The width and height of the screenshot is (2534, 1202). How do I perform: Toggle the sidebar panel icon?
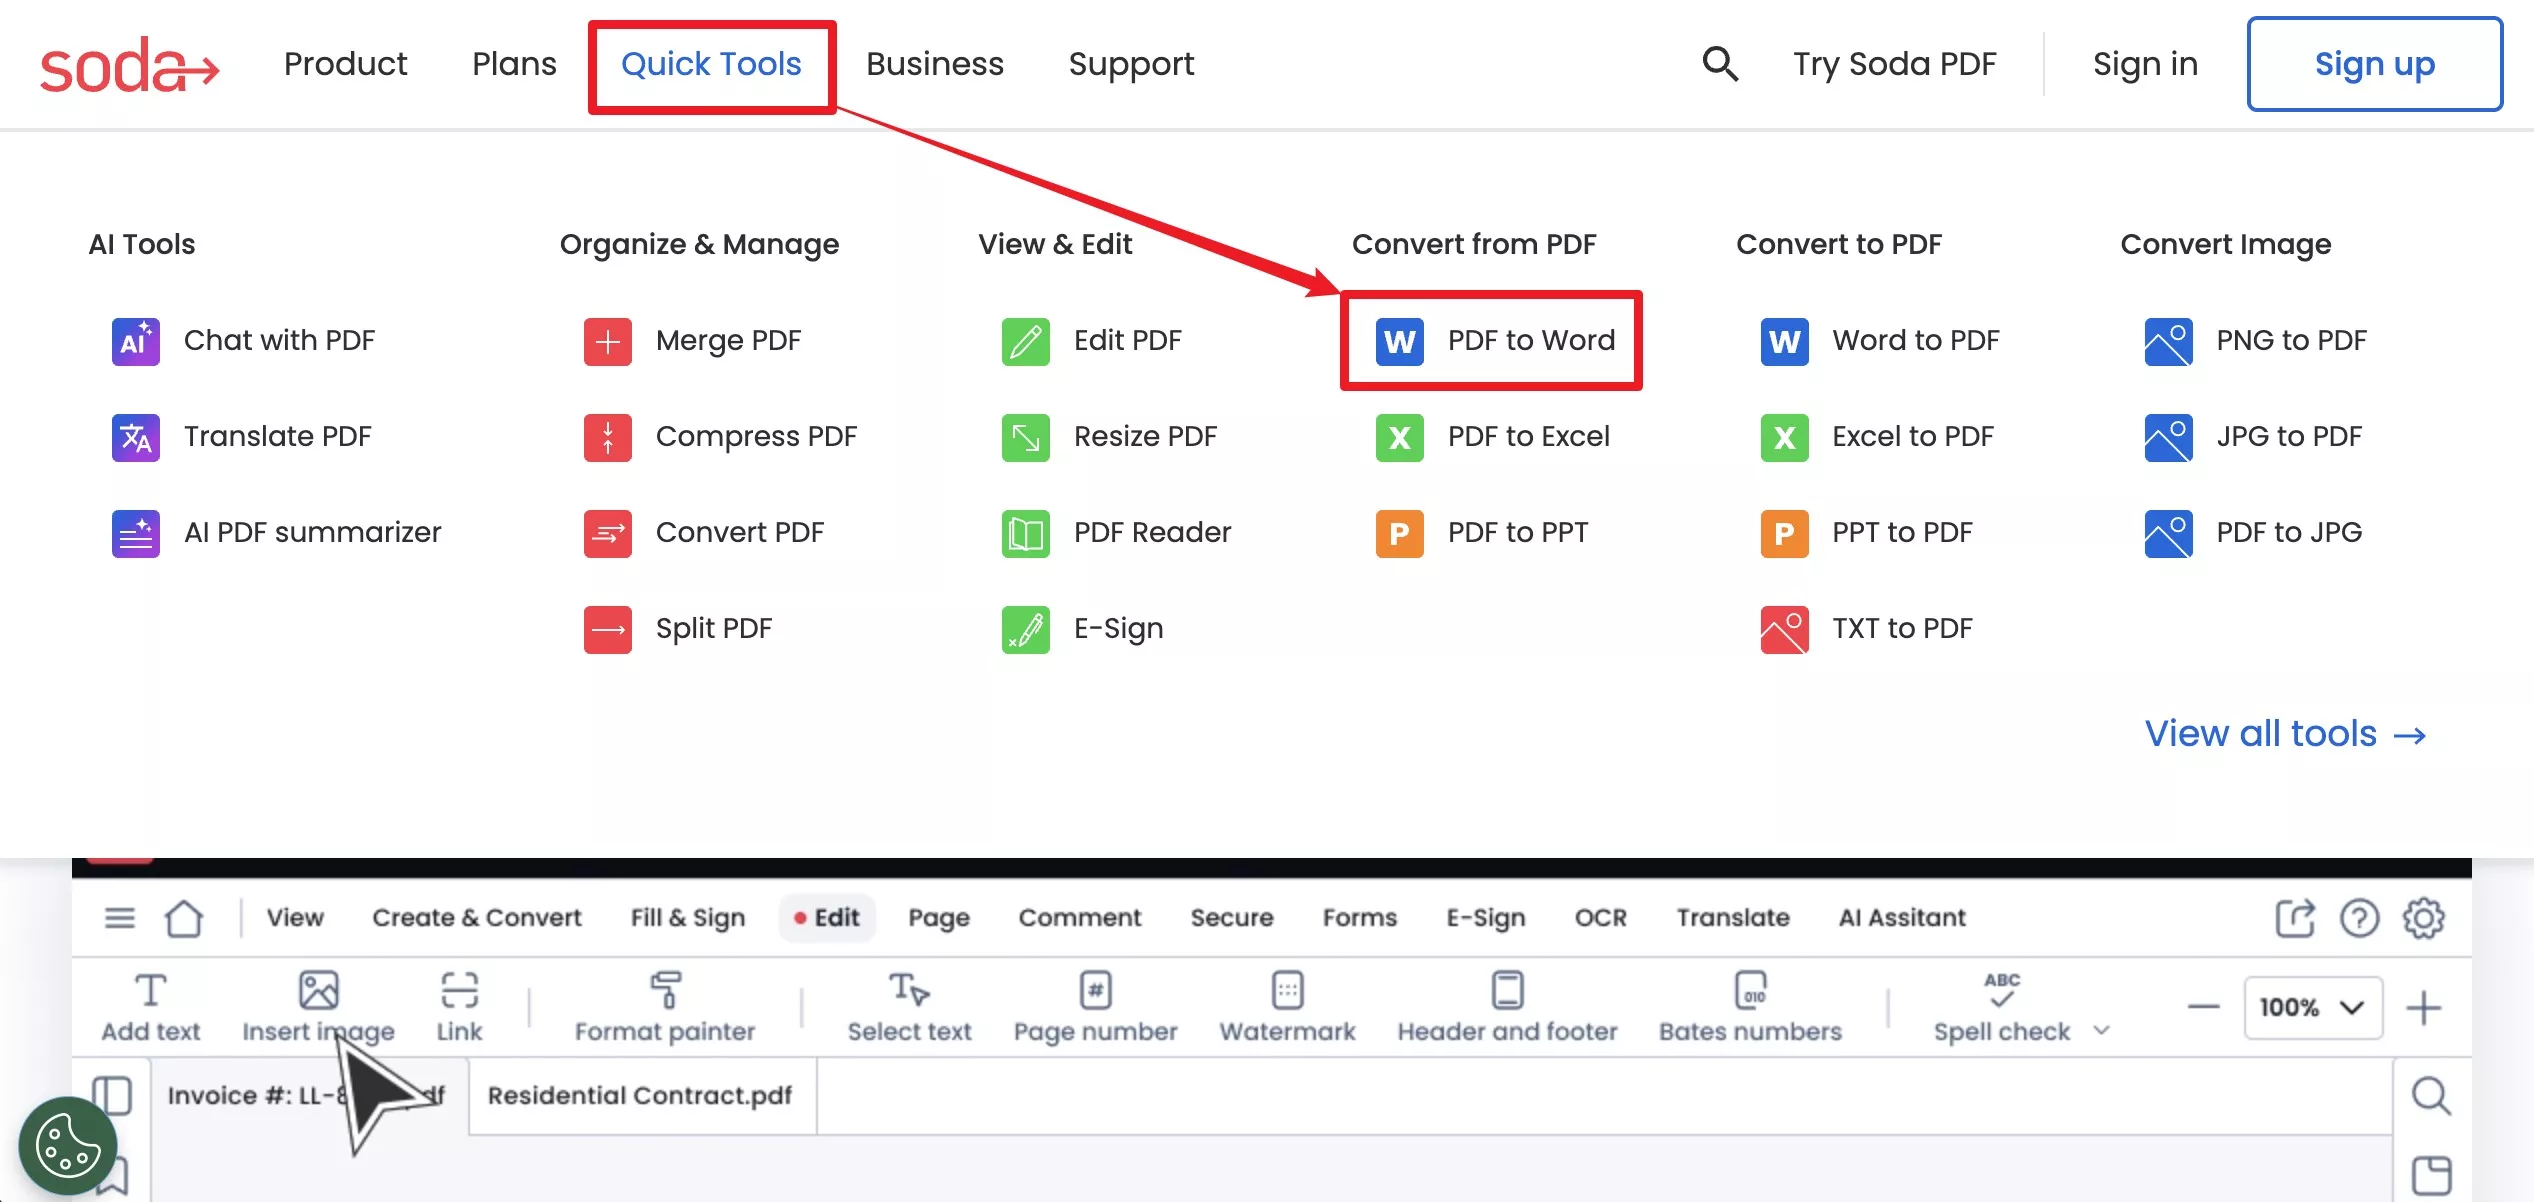(113, 1096)
